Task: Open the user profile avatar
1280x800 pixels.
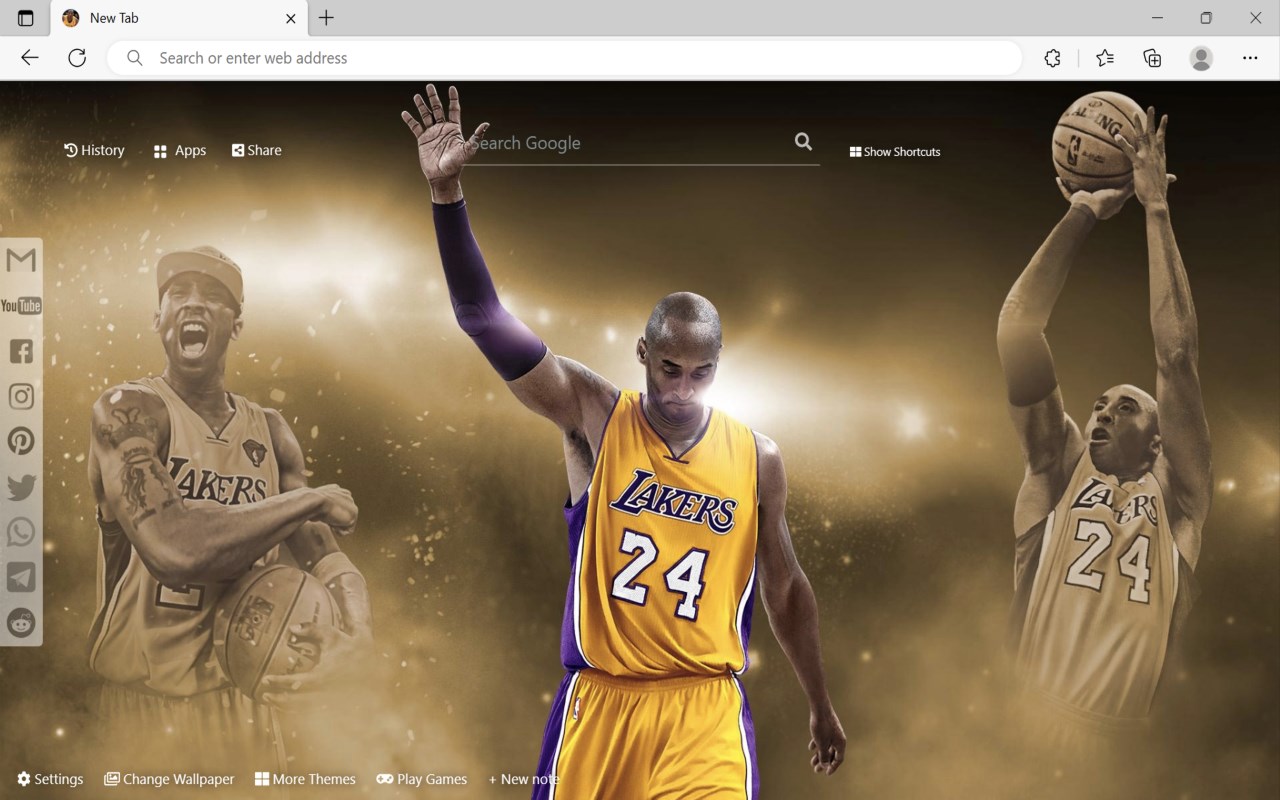Action: click(1201, 58)
